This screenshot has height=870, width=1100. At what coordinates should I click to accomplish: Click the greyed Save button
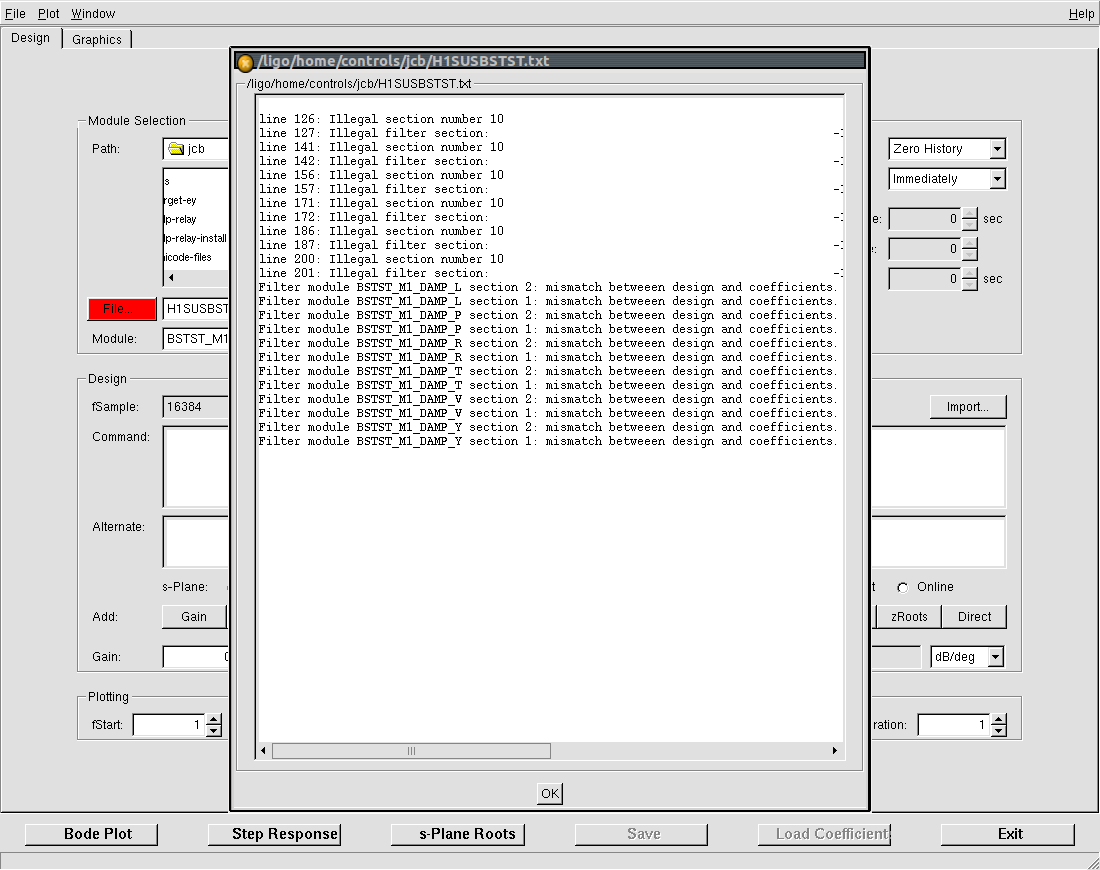click(643, 834)
